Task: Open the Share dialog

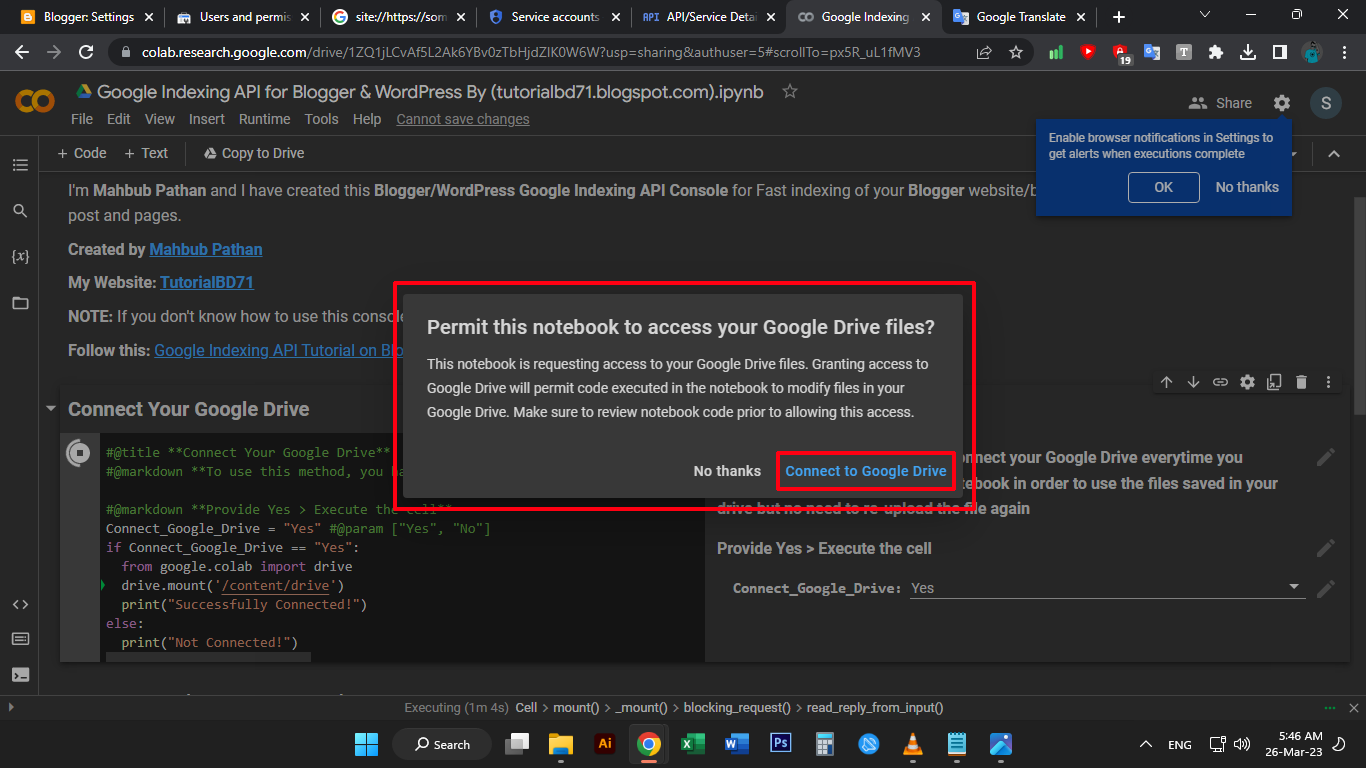Action: (1220, 103)
